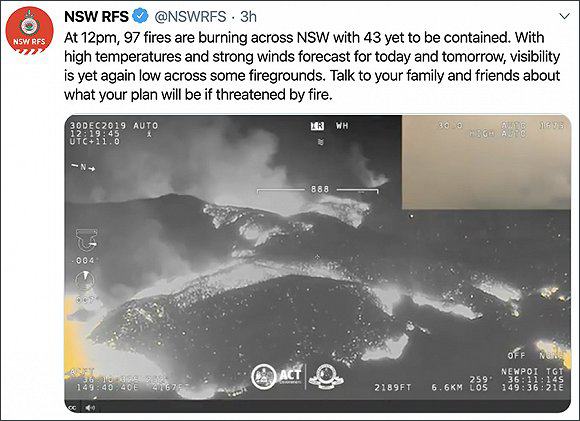Viewport: 580px width, 421px height.
Task: Click the blue verified badge
Action: (x=141, y=16)
